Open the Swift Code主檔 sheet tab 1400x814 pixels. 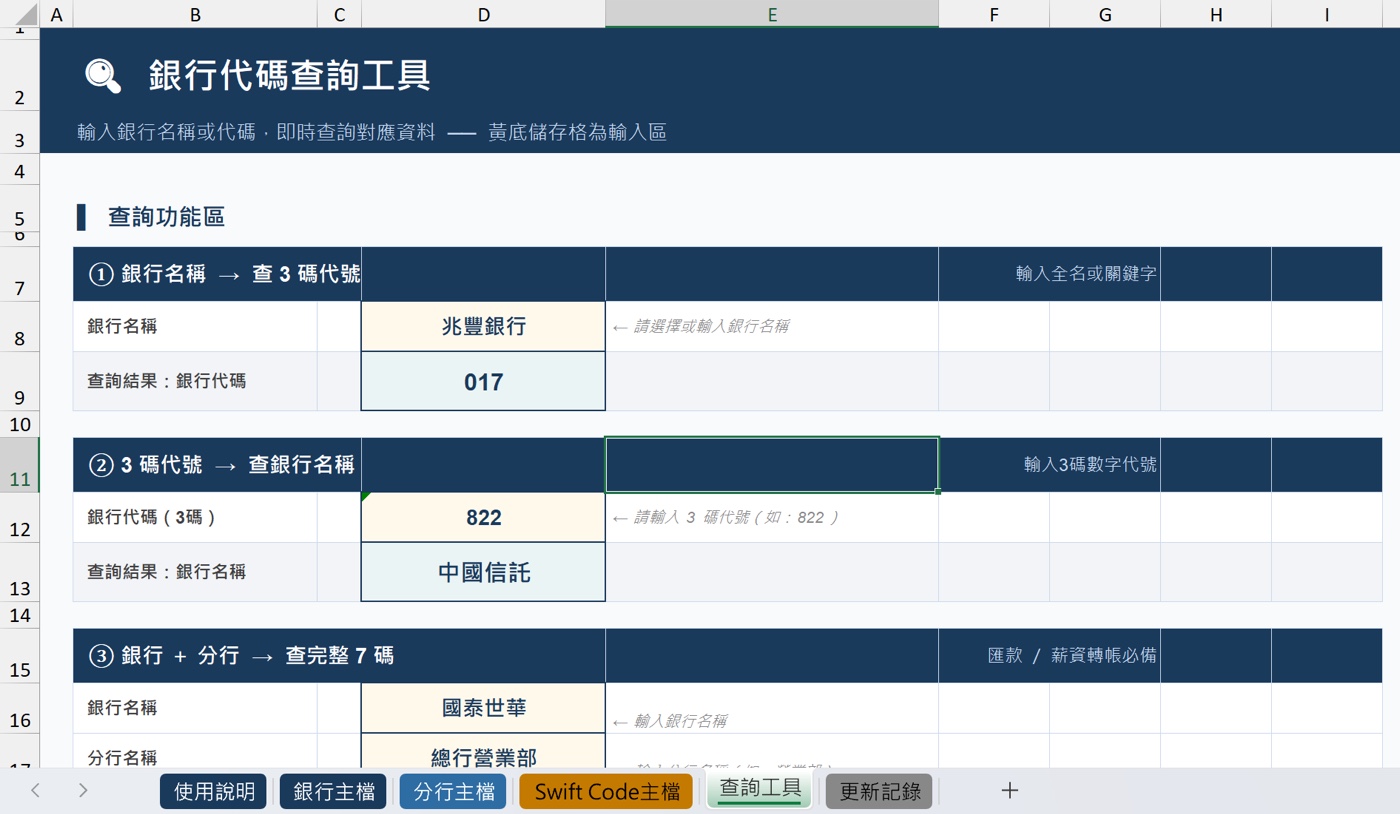[x=604, y=790]
